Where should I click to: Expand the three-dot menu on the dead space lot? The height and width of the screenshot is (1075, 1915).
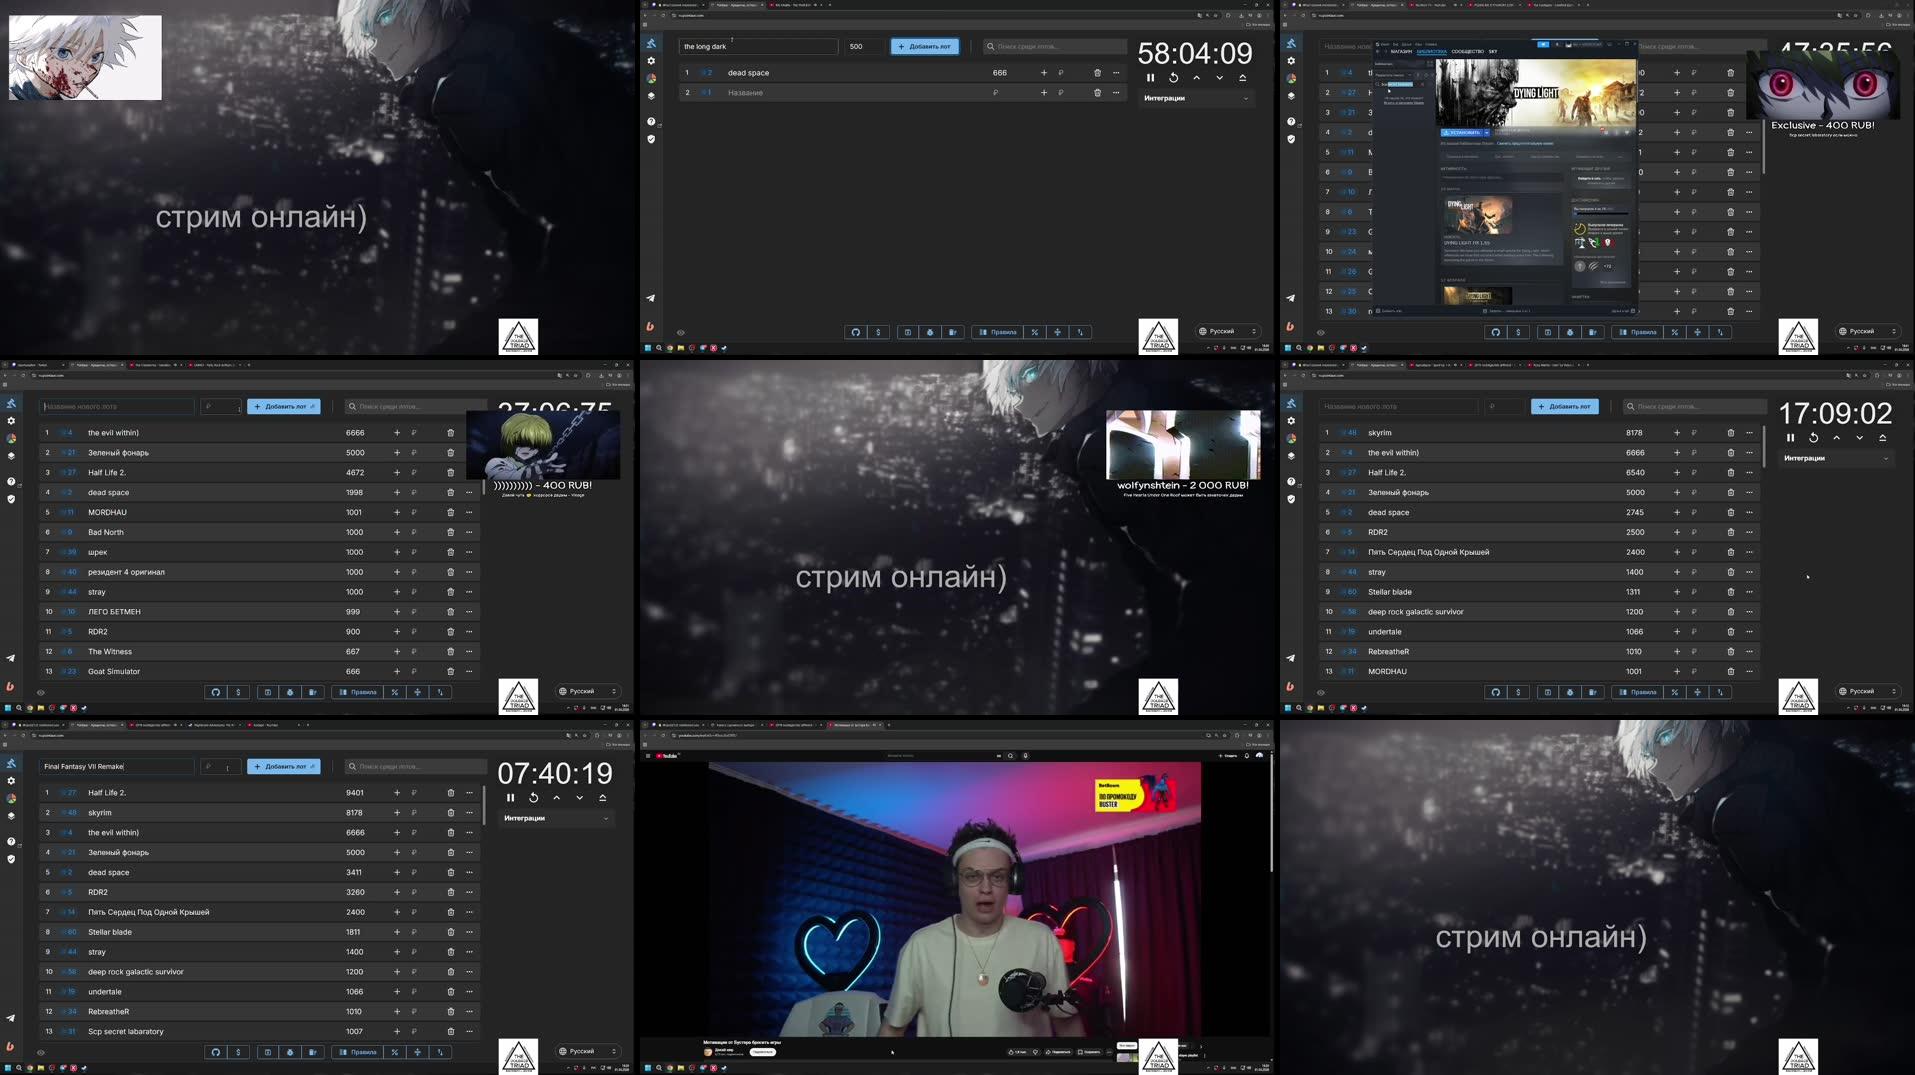(1115, 73)
